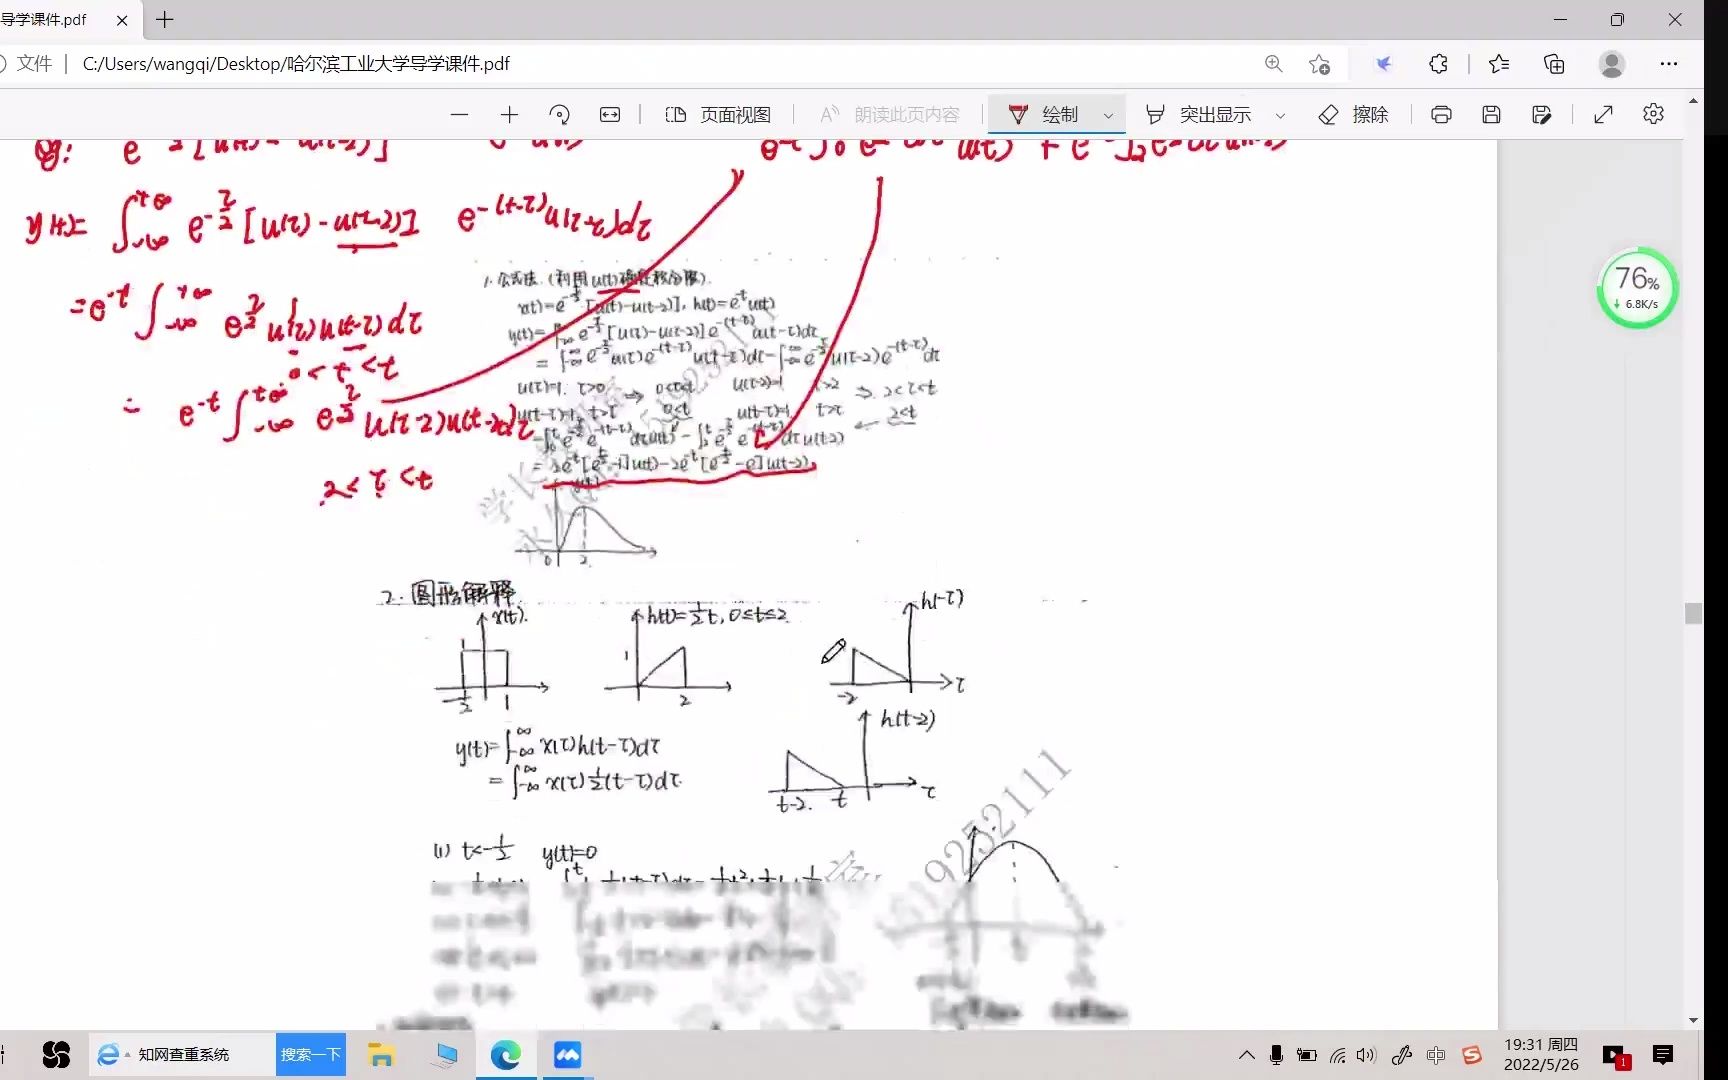Fit the PDF to page width
Image resolution: width=1728 pixels, height=1080 pixels.
[609, 114]
